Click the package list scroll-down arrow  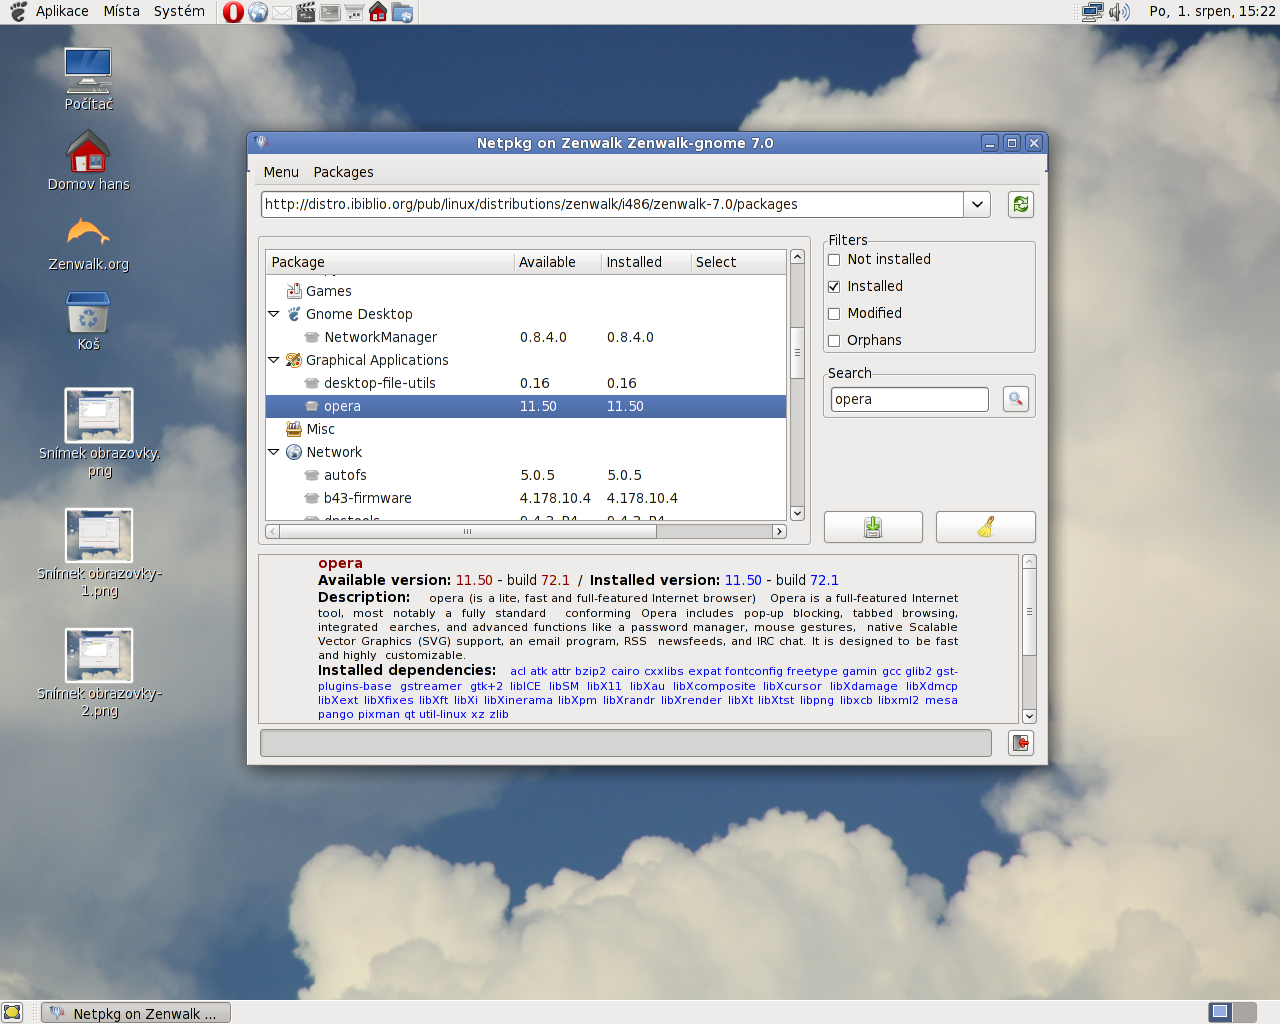pyautogui.click(x=797, y=513)
